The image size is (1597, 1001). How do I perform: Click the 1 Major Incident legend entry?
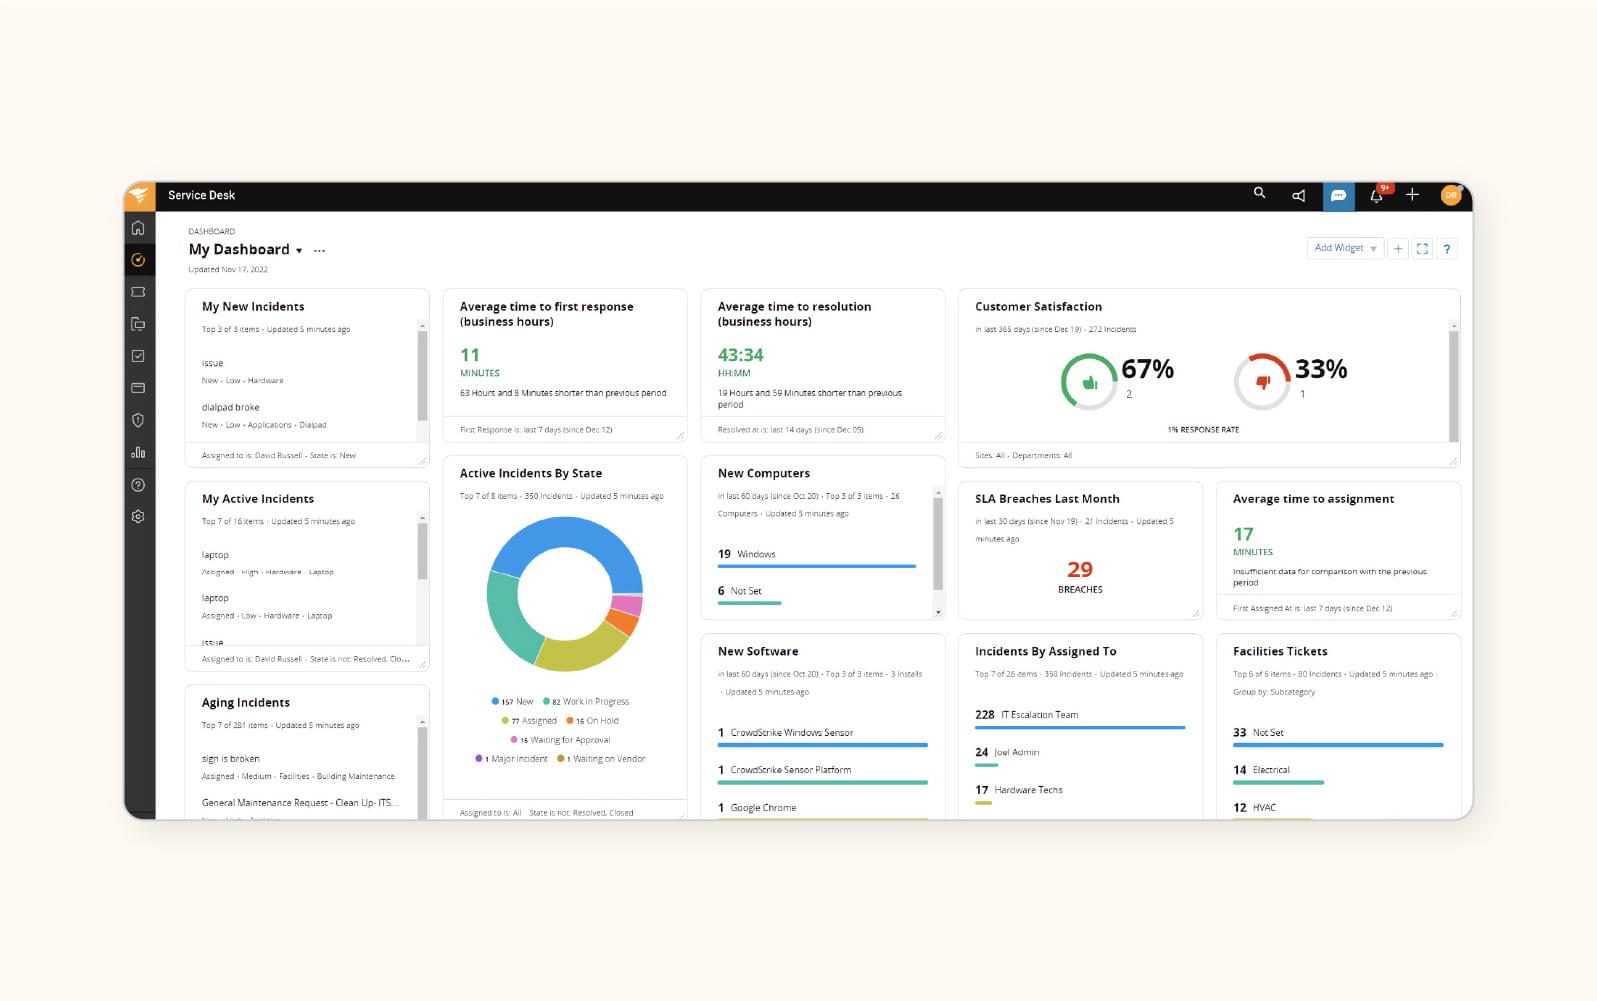coord(511,759)
